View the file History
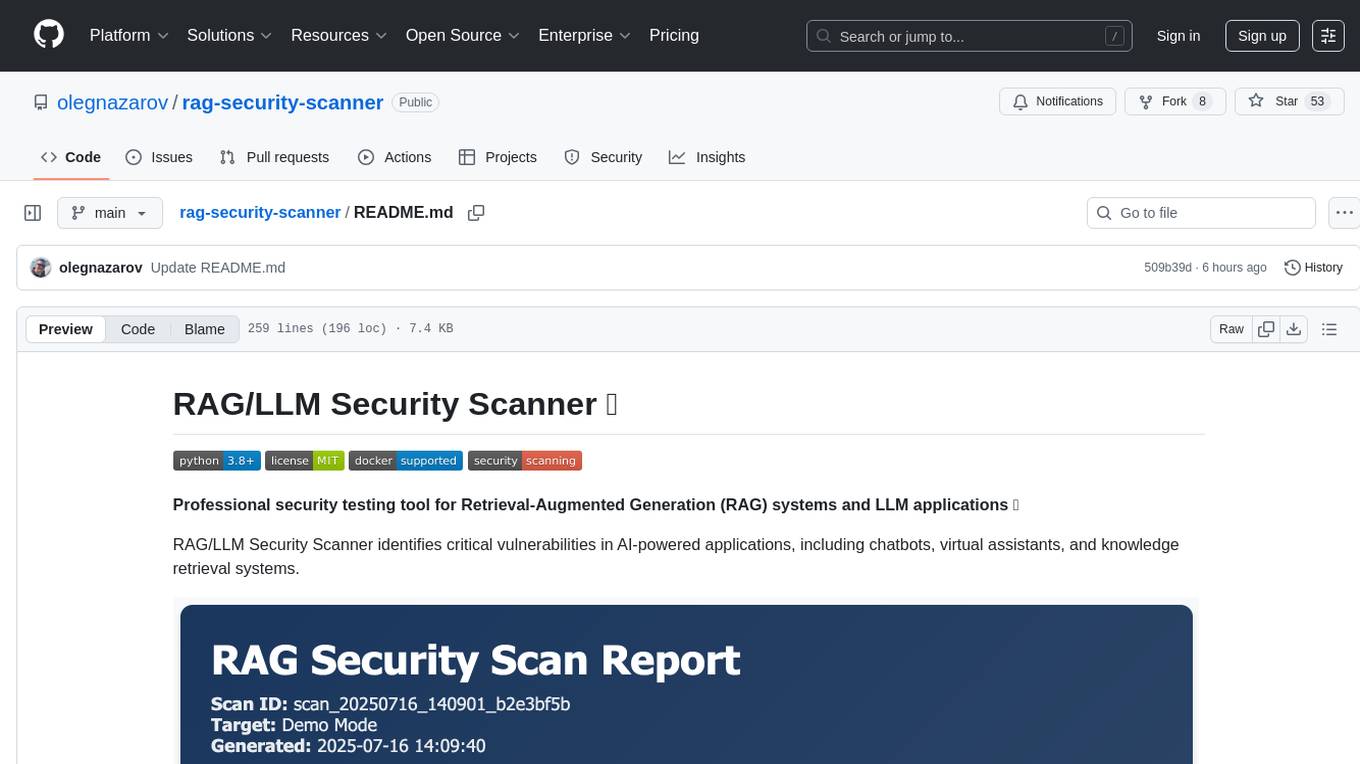The image size is (1360, 764). coord(1313,267)
